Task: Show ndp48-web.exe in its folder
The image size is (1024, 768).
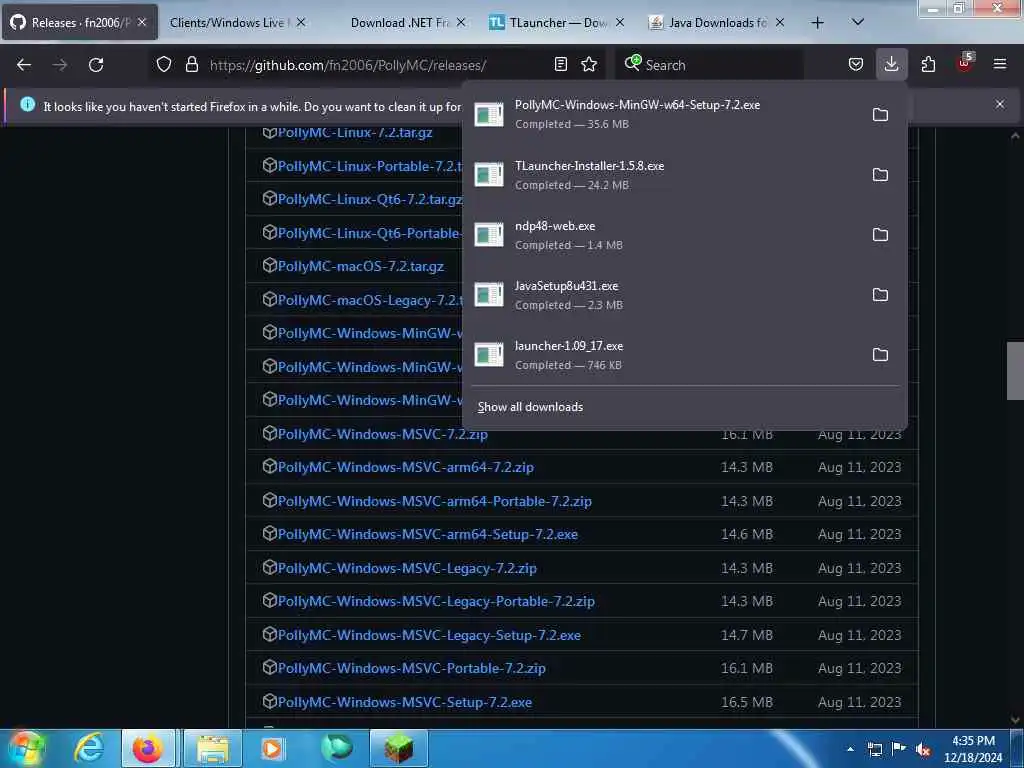Action: pyautogui.click(x=880, y=234)
